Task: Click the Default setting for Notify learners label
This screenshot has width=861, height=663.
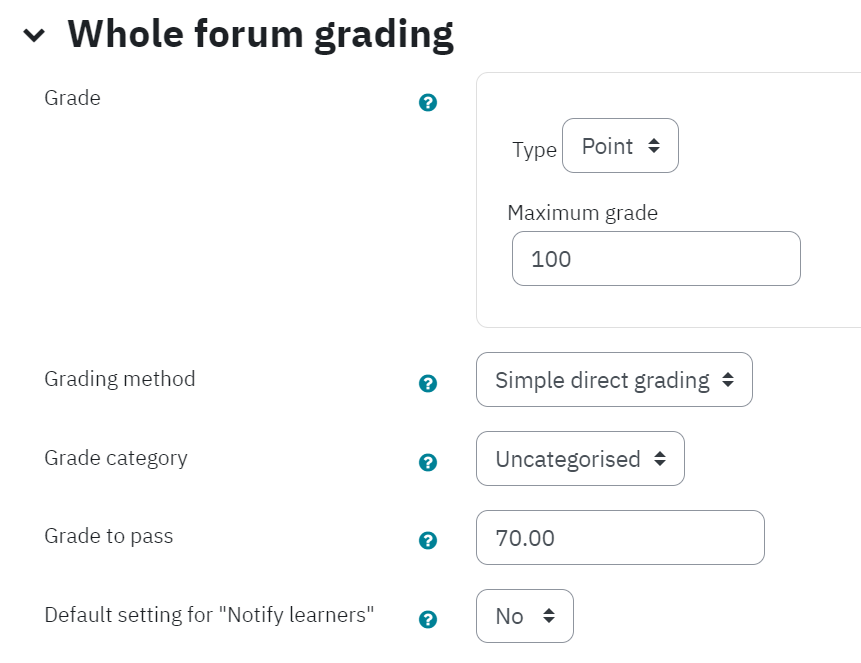Action: click(209, 615)
